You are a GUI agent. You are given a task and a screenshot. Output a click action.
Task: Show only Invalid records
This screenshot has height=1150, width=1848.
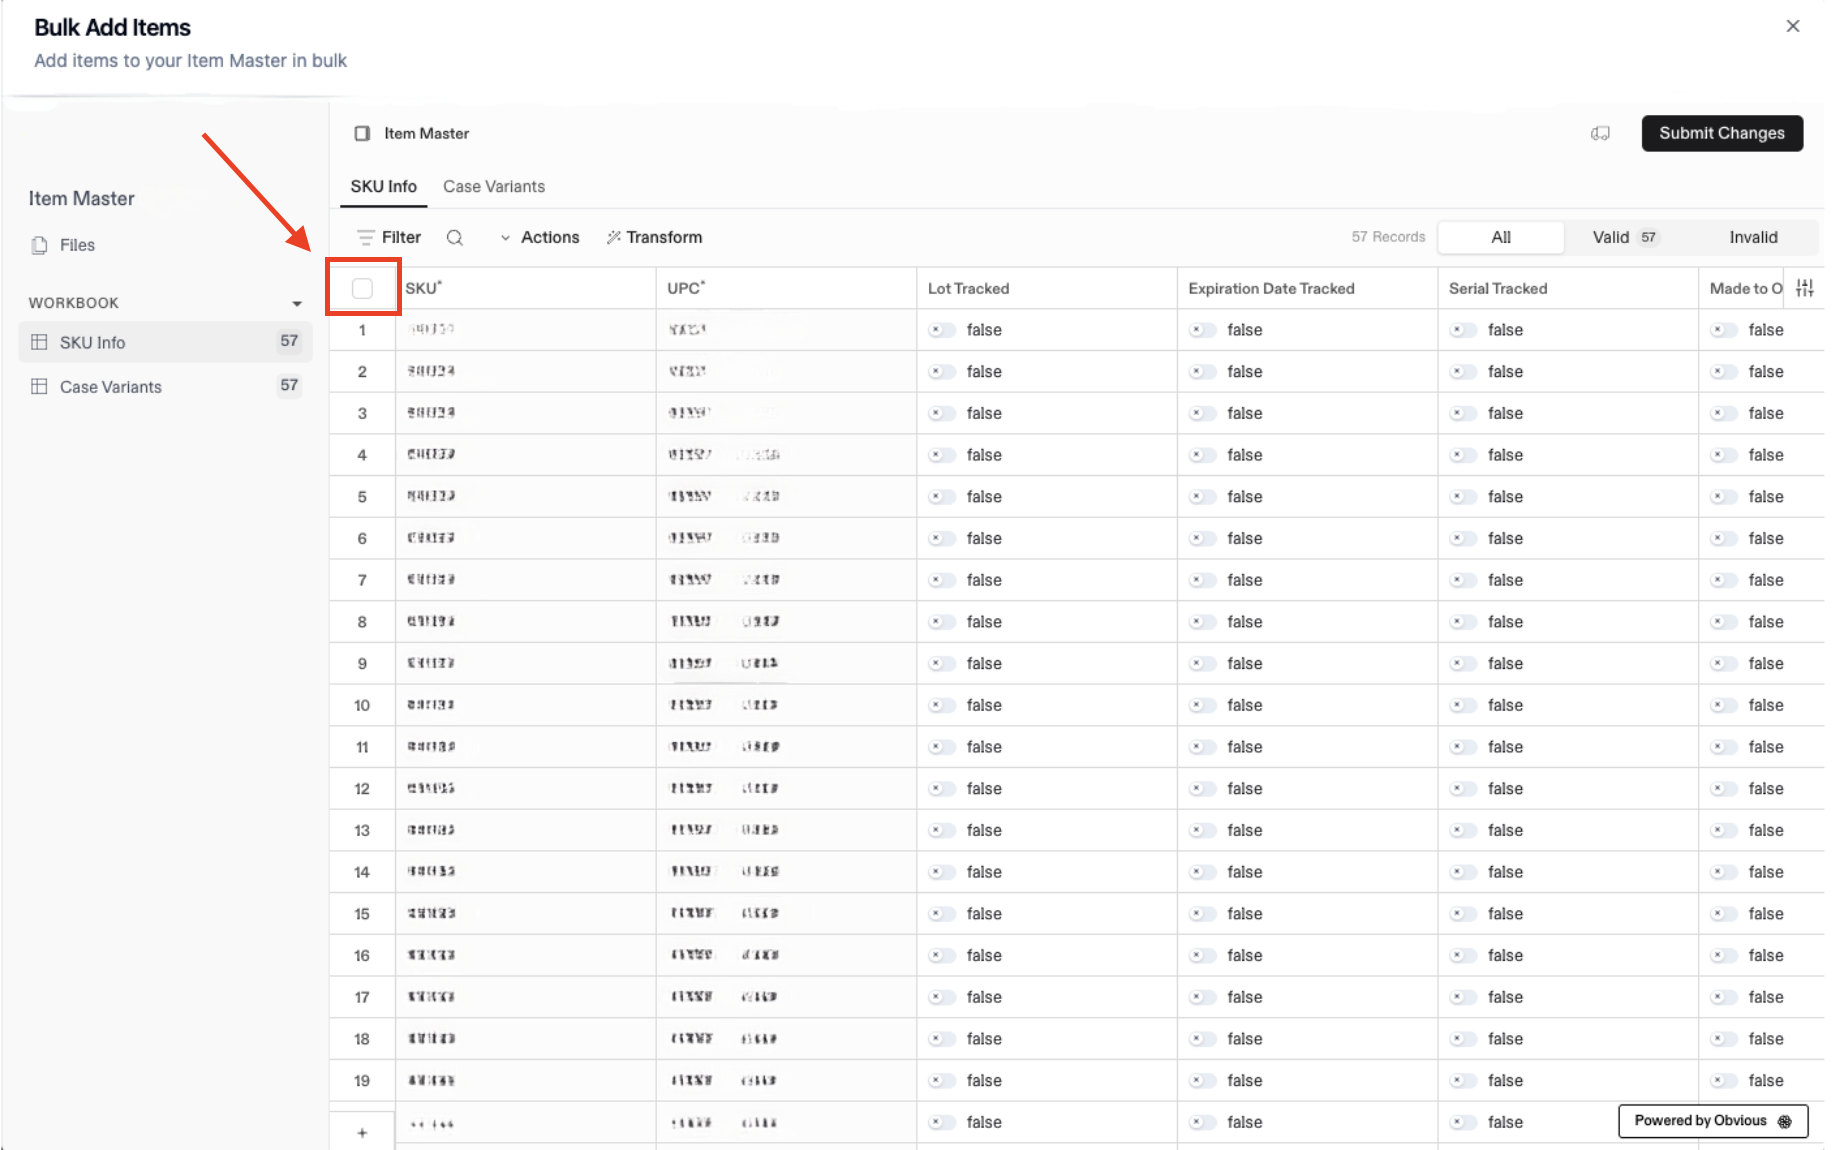click(x=1753, y=237)
